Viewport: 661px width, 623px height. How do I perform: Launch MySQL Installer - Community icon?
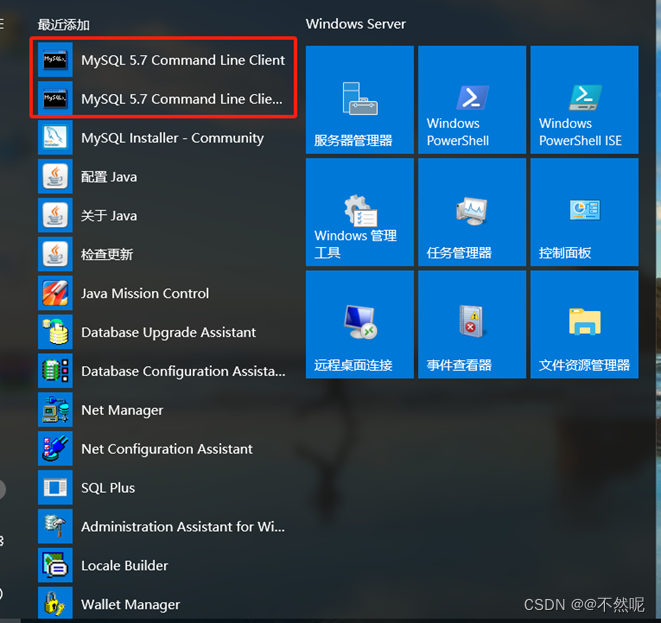pyautogui.click(x=55, y=138)
